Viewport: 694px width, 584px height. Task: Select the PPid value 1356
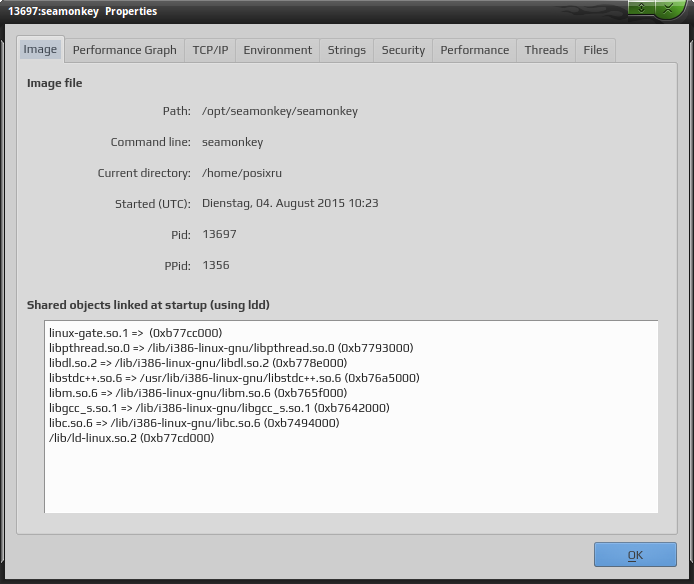pyautogui.click(x=216, y=265)
